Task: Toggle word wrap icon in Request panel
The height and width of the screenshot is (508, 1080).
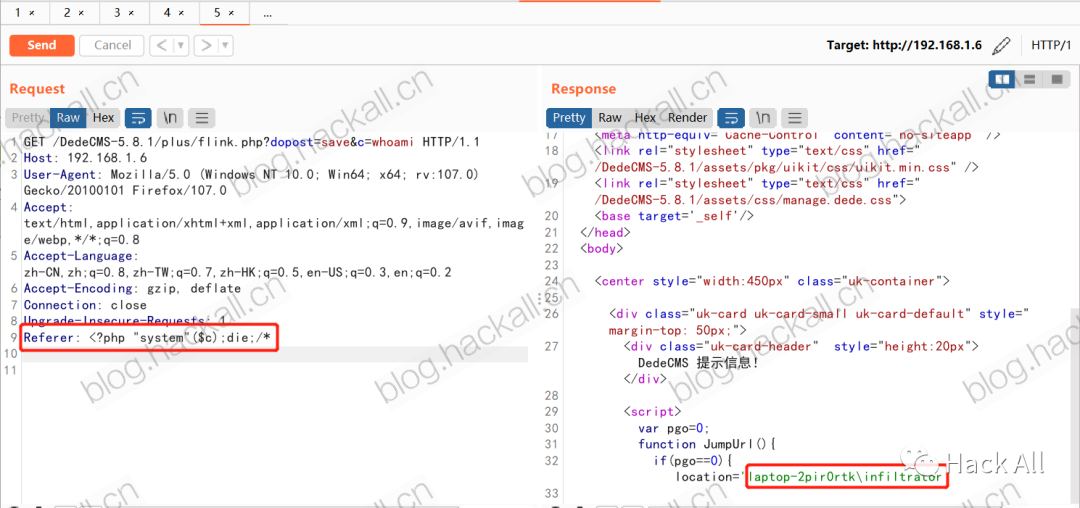Action: pyautogui.click(x=138, y=118)
